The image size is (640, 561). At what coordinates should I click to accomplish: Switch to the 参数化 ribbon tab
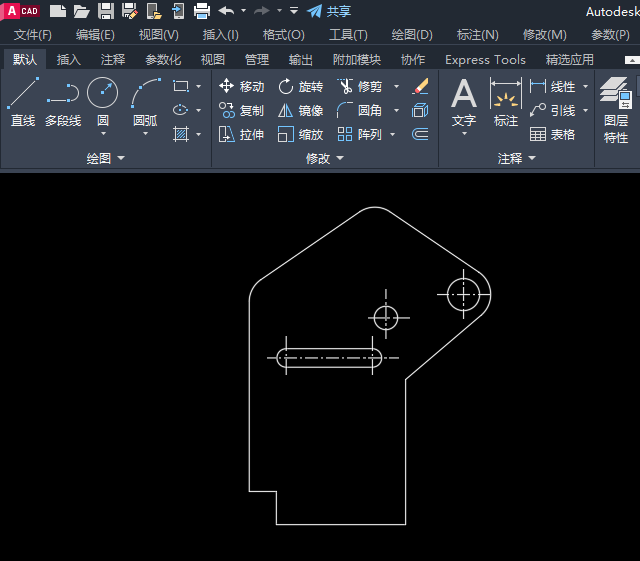point(163,60)
